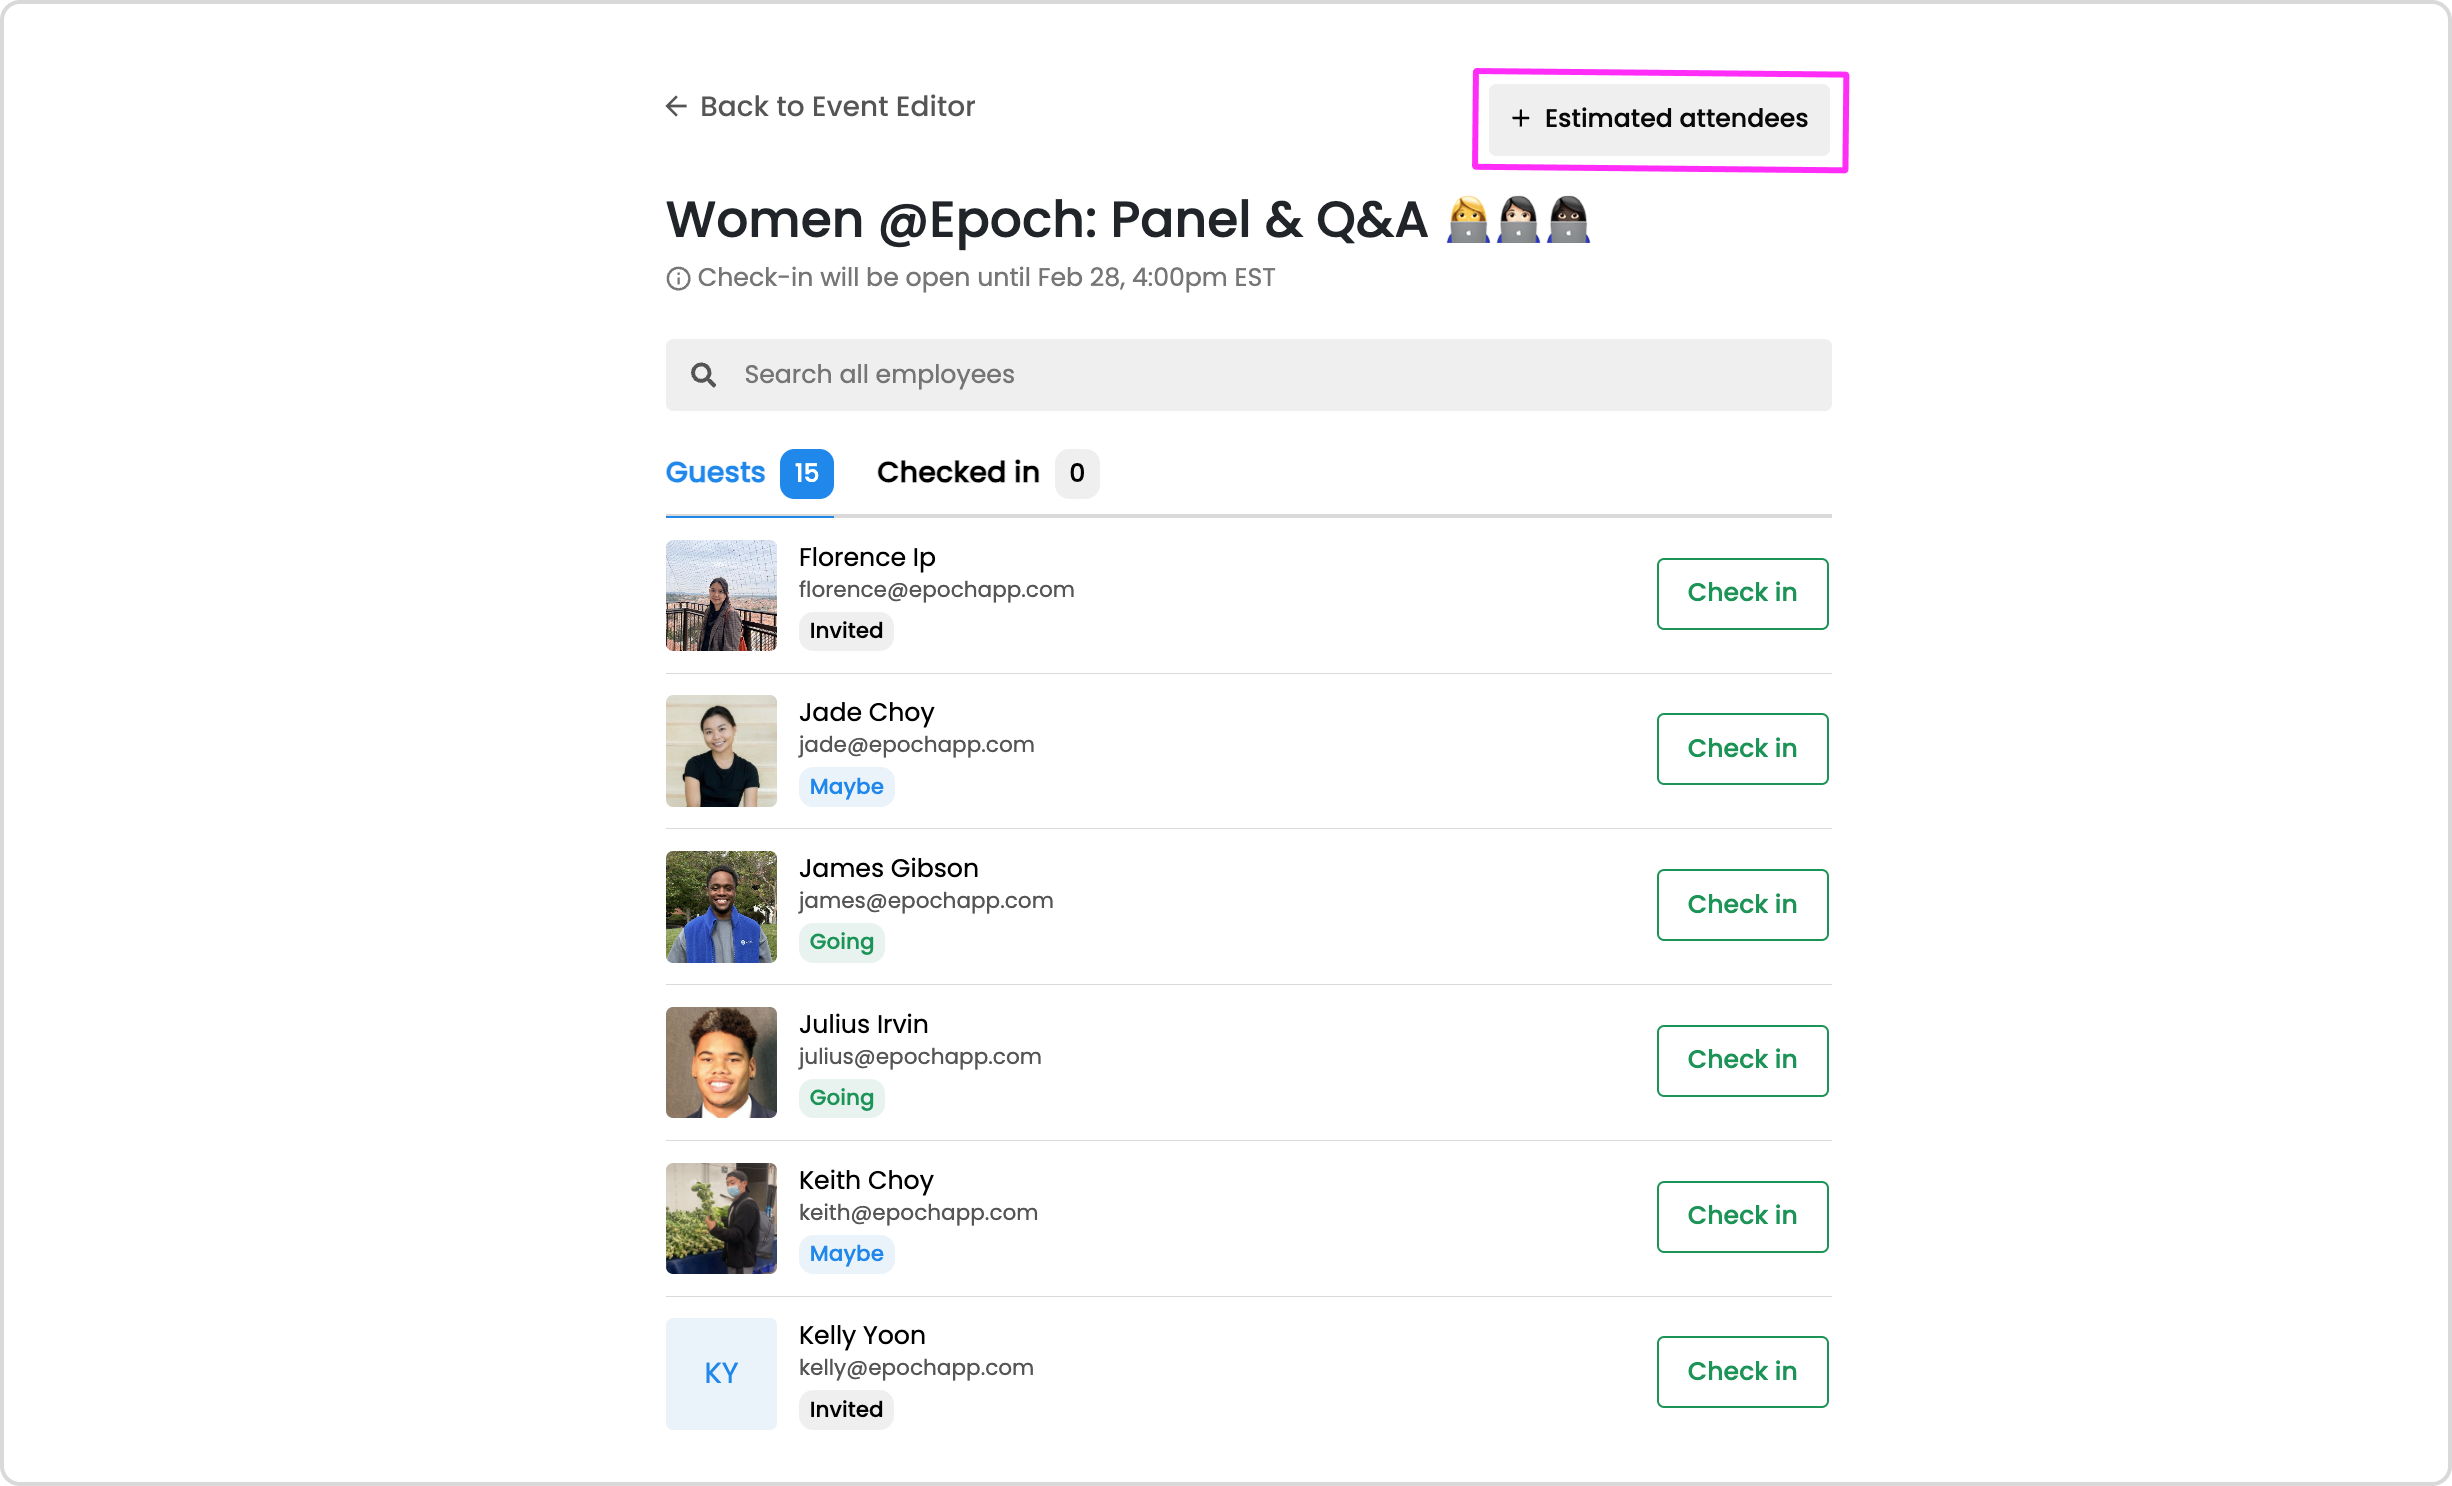Click Julius Irvin's profile photo

point(721,1062)
